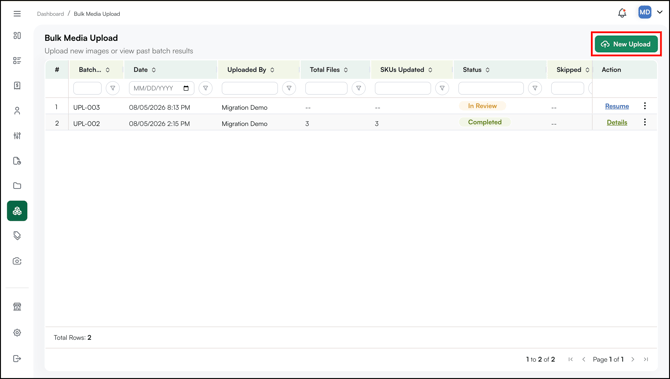Click the Uploaded By filter input
The image size is (670, 379).
[250, 88]
